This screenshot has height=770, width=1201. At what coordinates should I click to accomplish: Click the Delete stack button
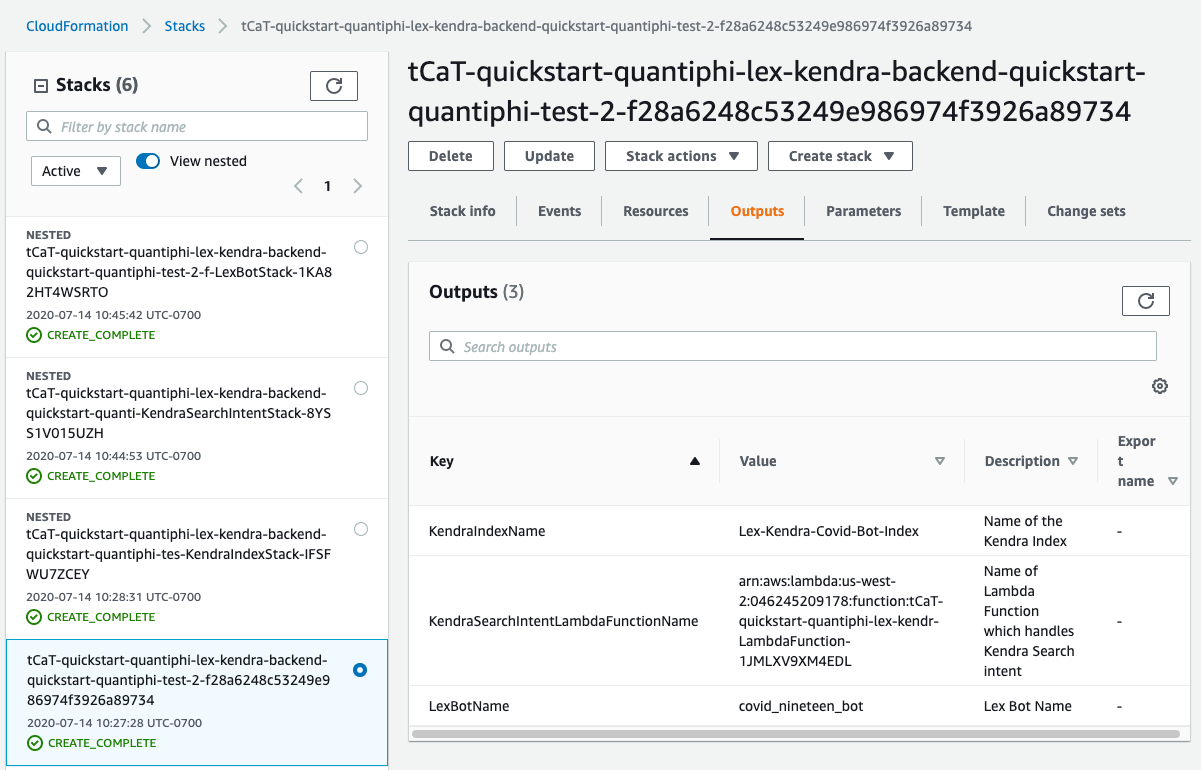[451, 156]
